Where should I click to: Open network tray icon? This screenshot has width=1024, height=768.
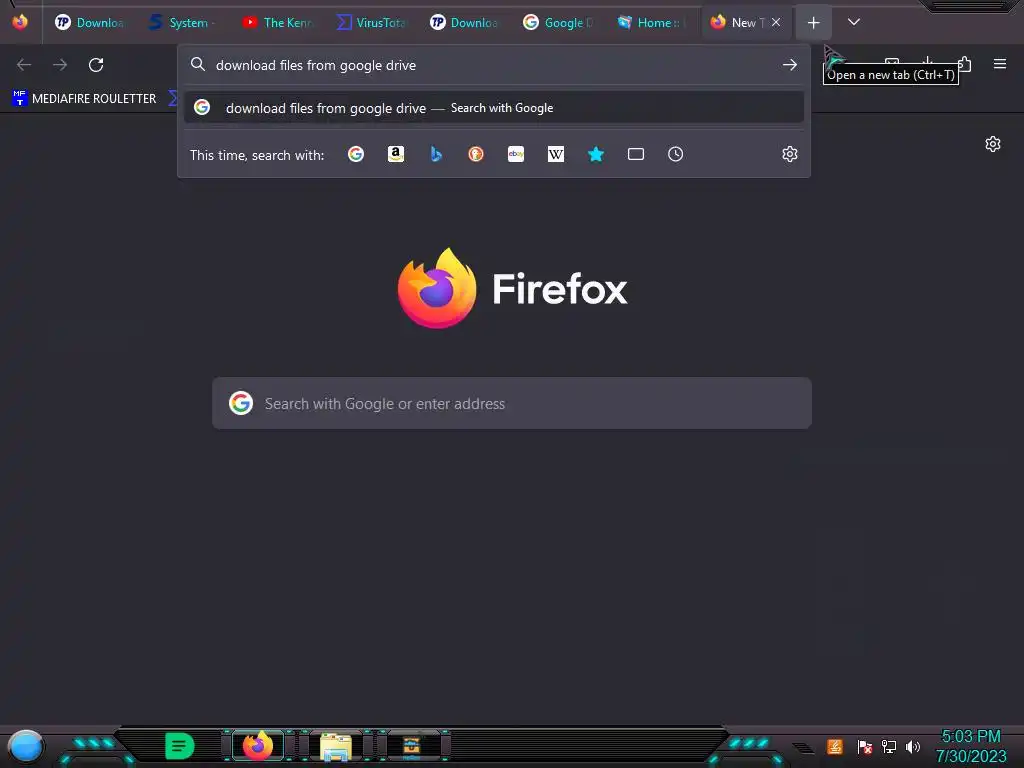tap(889, 746)
